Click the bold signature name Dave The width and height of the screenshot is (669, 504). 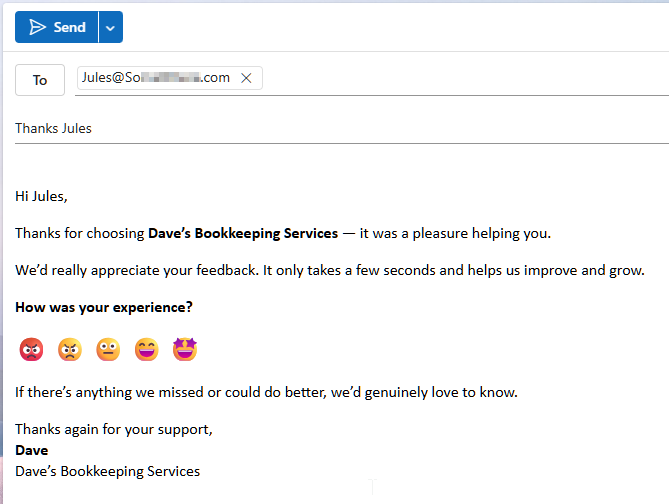tap(32, 450)
